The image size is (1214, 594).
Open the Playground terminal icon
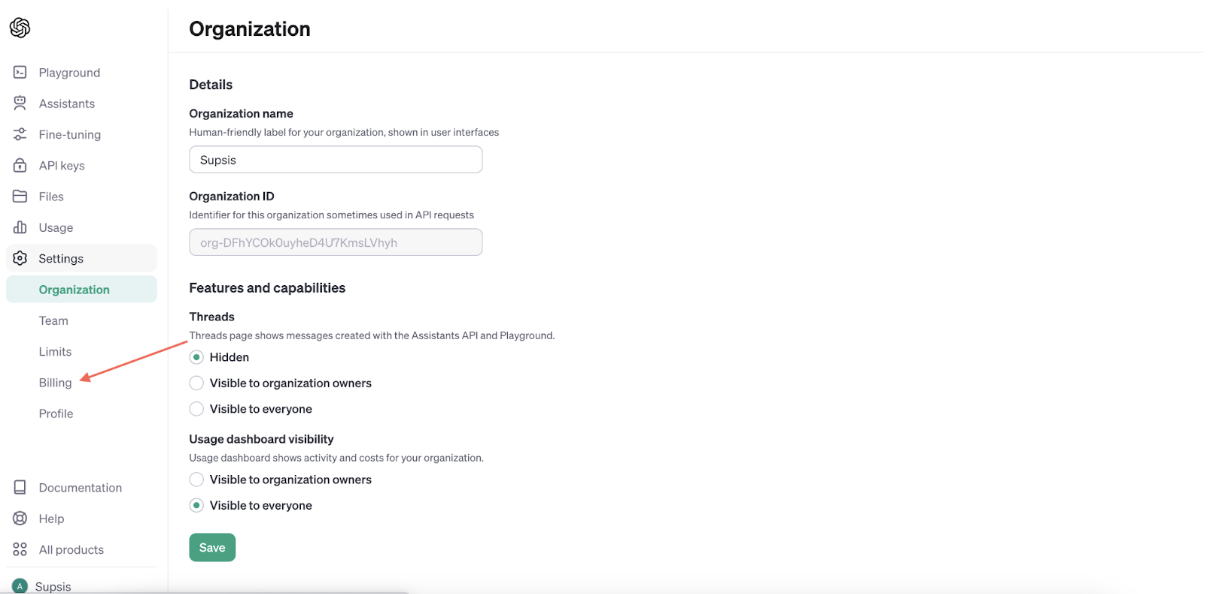[x=20, y=72]
